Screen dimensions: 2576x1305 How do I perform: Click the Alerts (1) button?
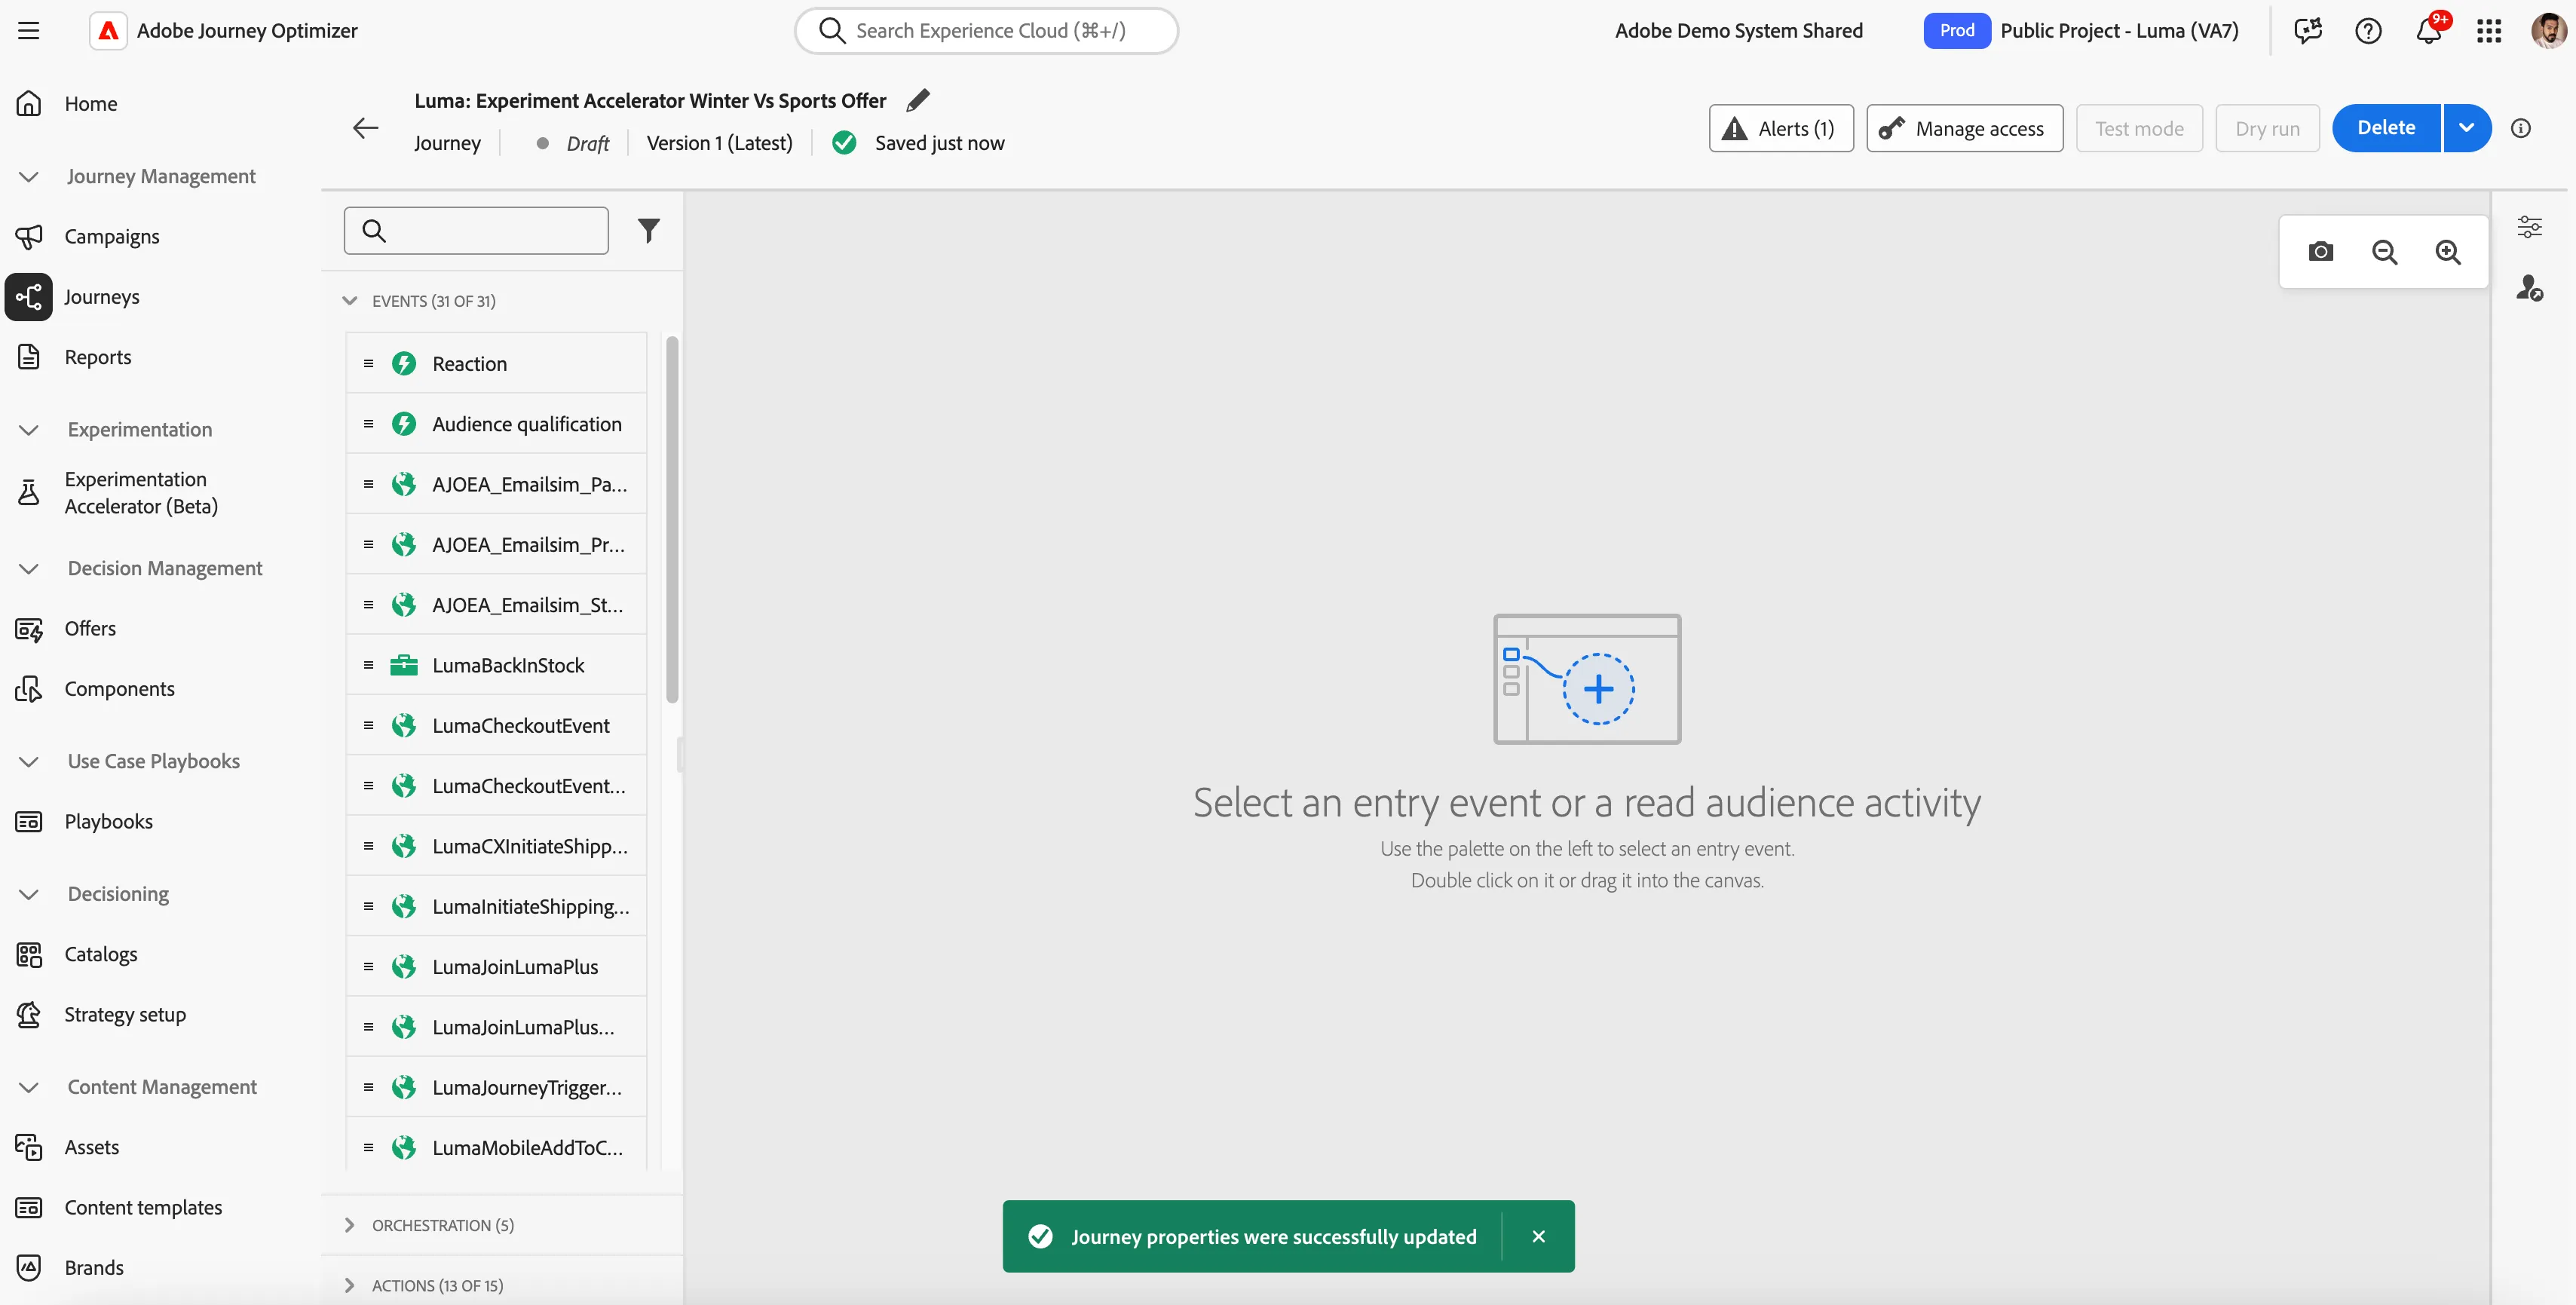point(1781,128)
